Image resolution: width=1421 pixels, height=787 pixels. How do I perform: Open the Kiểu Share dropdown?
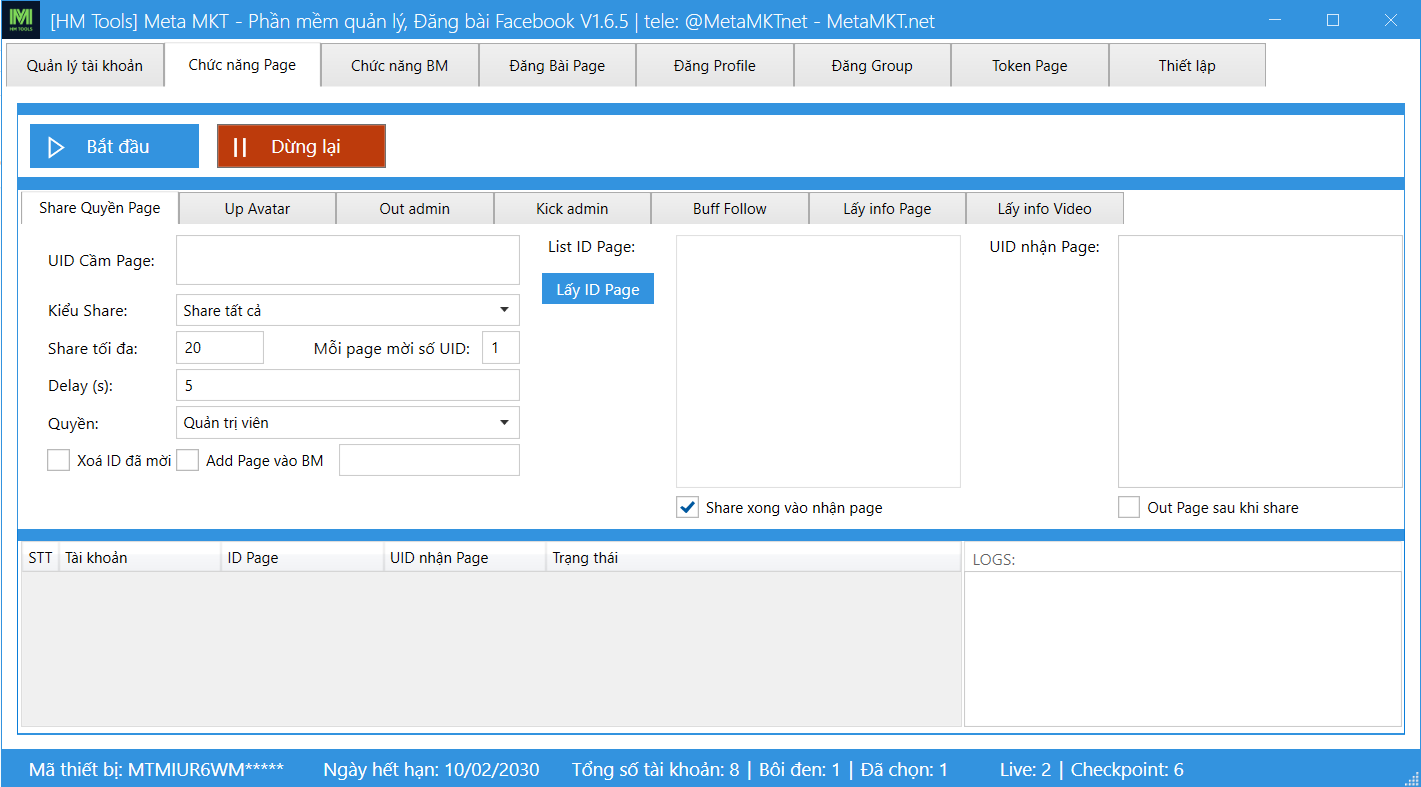coord(348,310)
